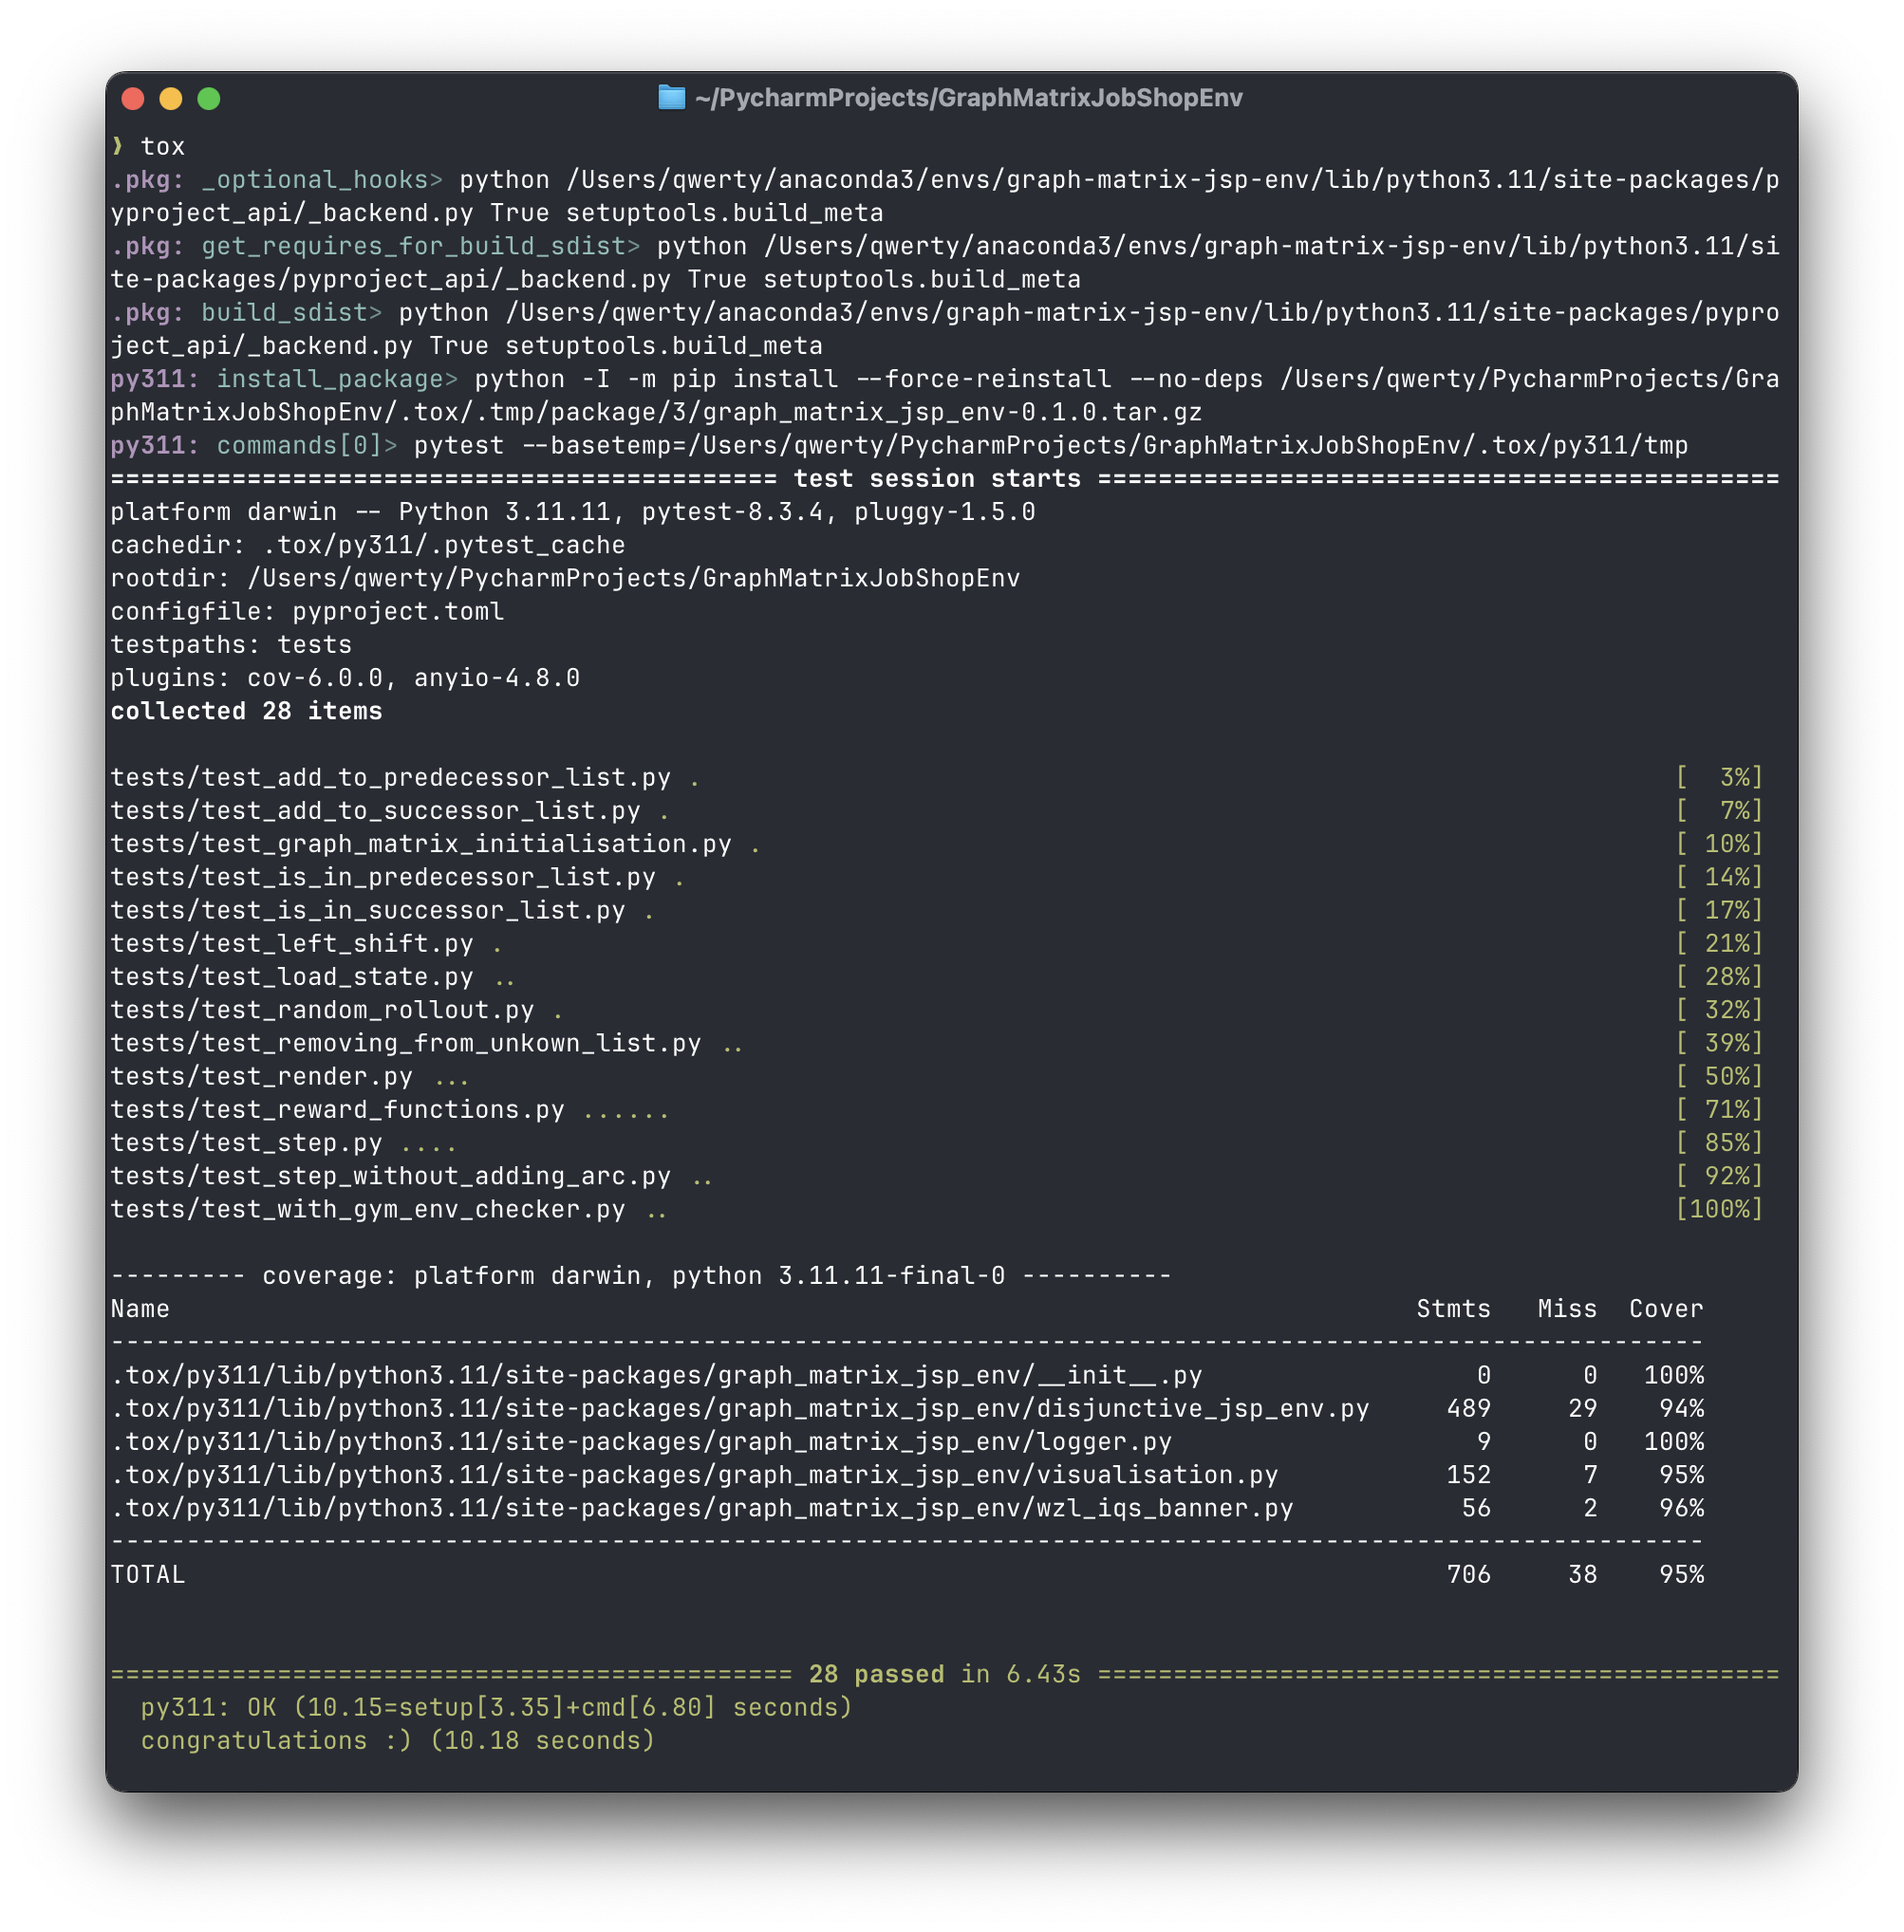The width and height of the screenshot is (1904, 1932).
Task: Click the Stmts column header
Action: [x=1453, y=1309]
